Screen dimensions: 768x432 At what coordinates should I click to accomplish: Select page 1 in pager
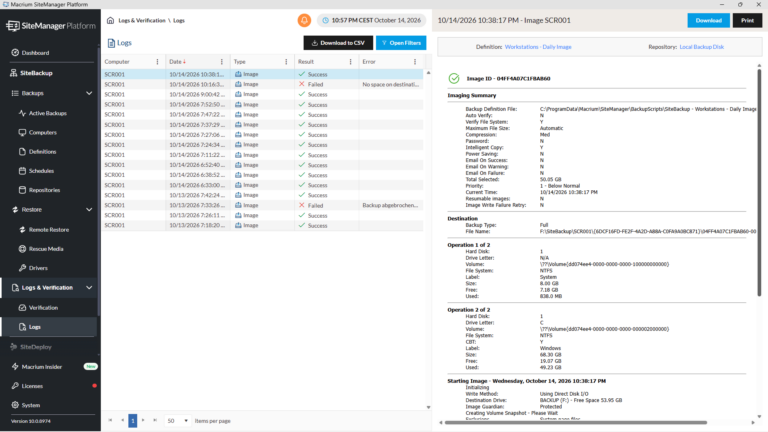[133, 420]
